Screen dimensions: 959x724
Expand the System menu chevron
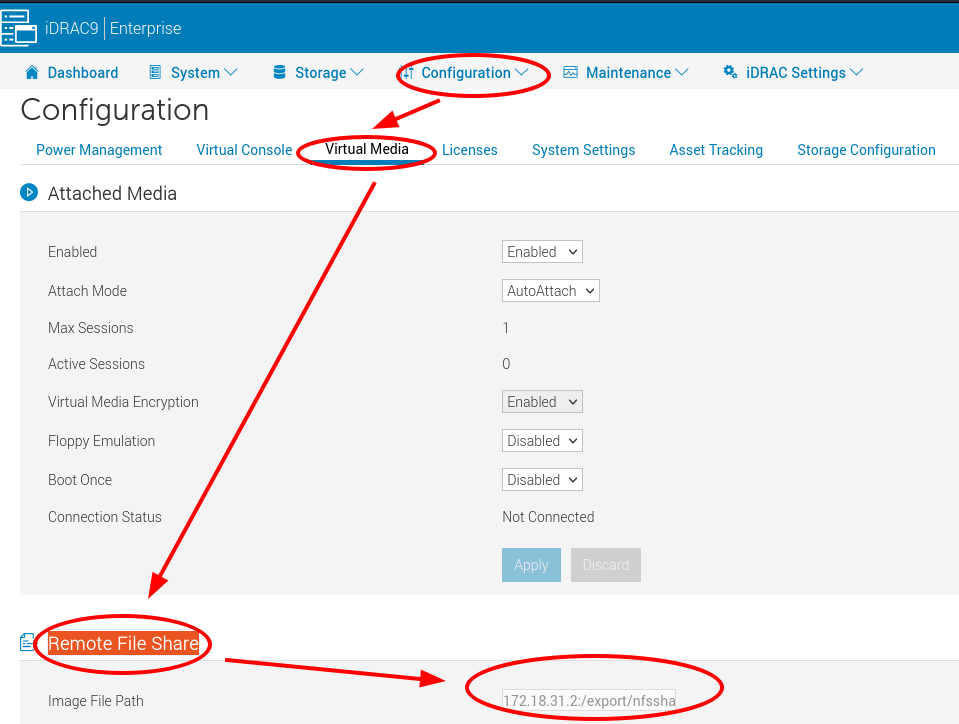click(231, 72)
